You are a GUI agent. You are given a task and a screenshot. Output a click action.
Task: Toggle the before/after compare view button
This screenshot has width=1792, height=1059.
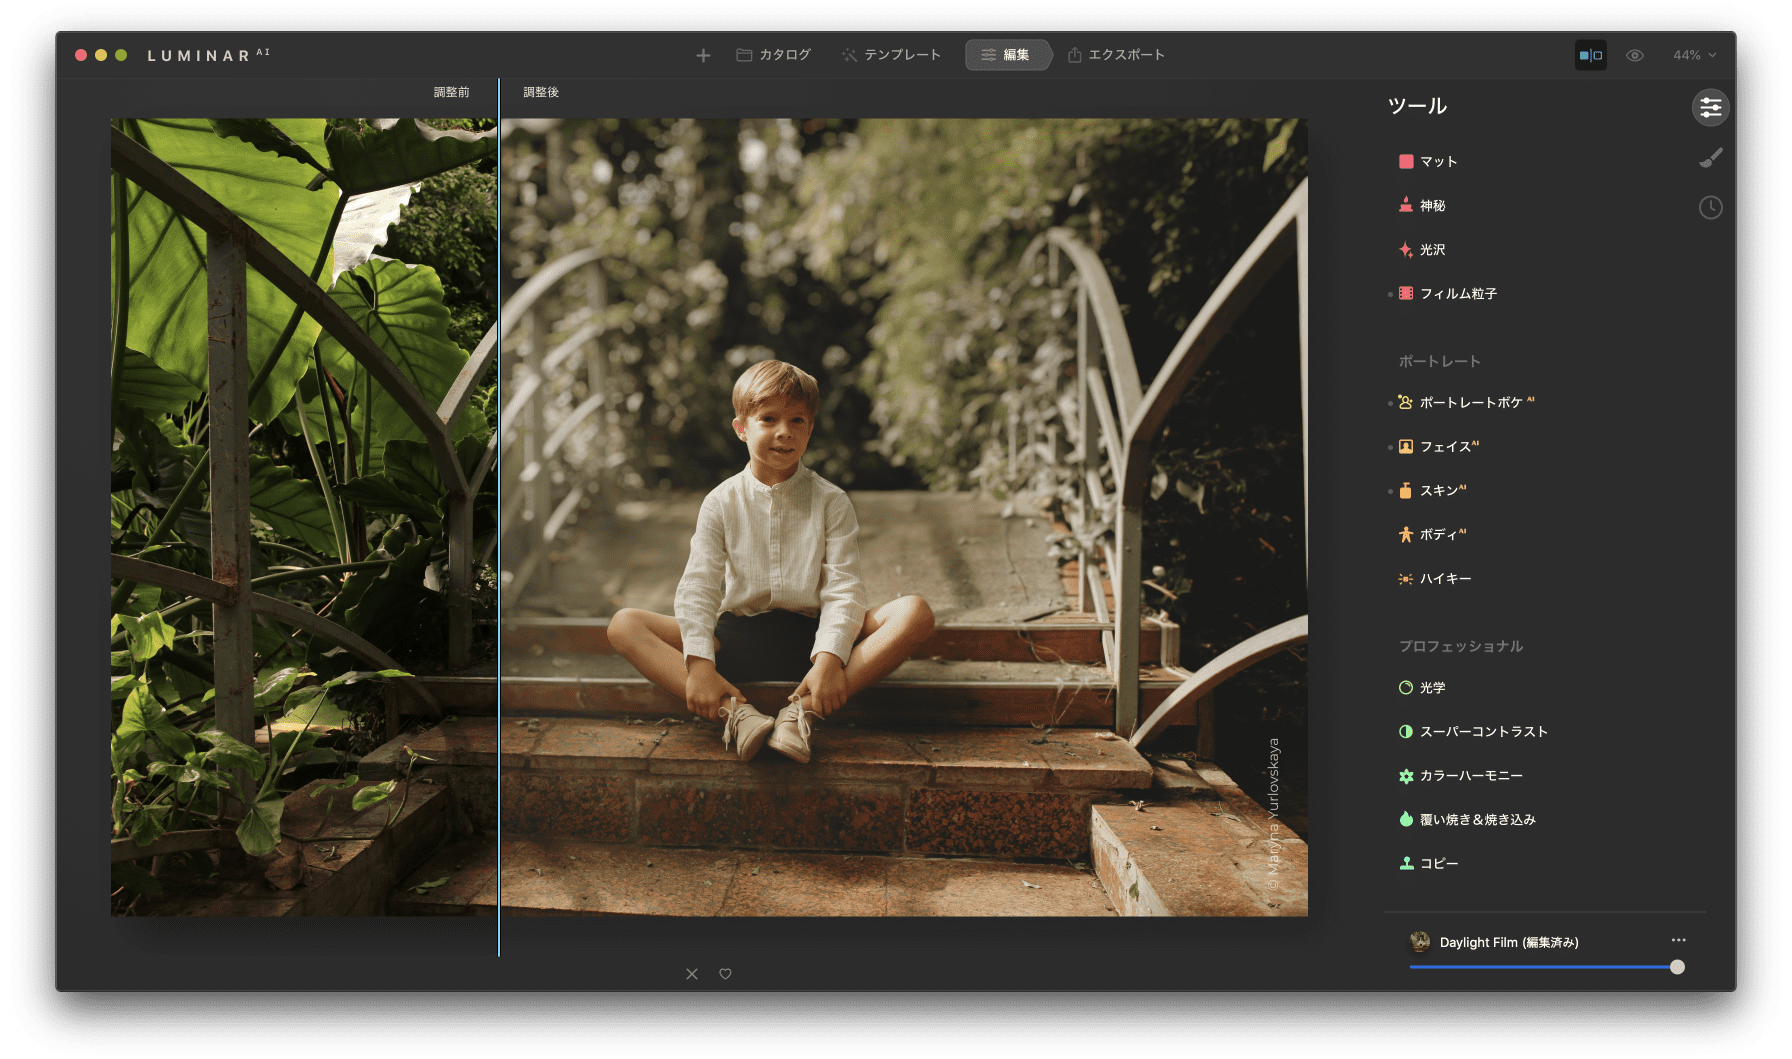[1590, 56]
